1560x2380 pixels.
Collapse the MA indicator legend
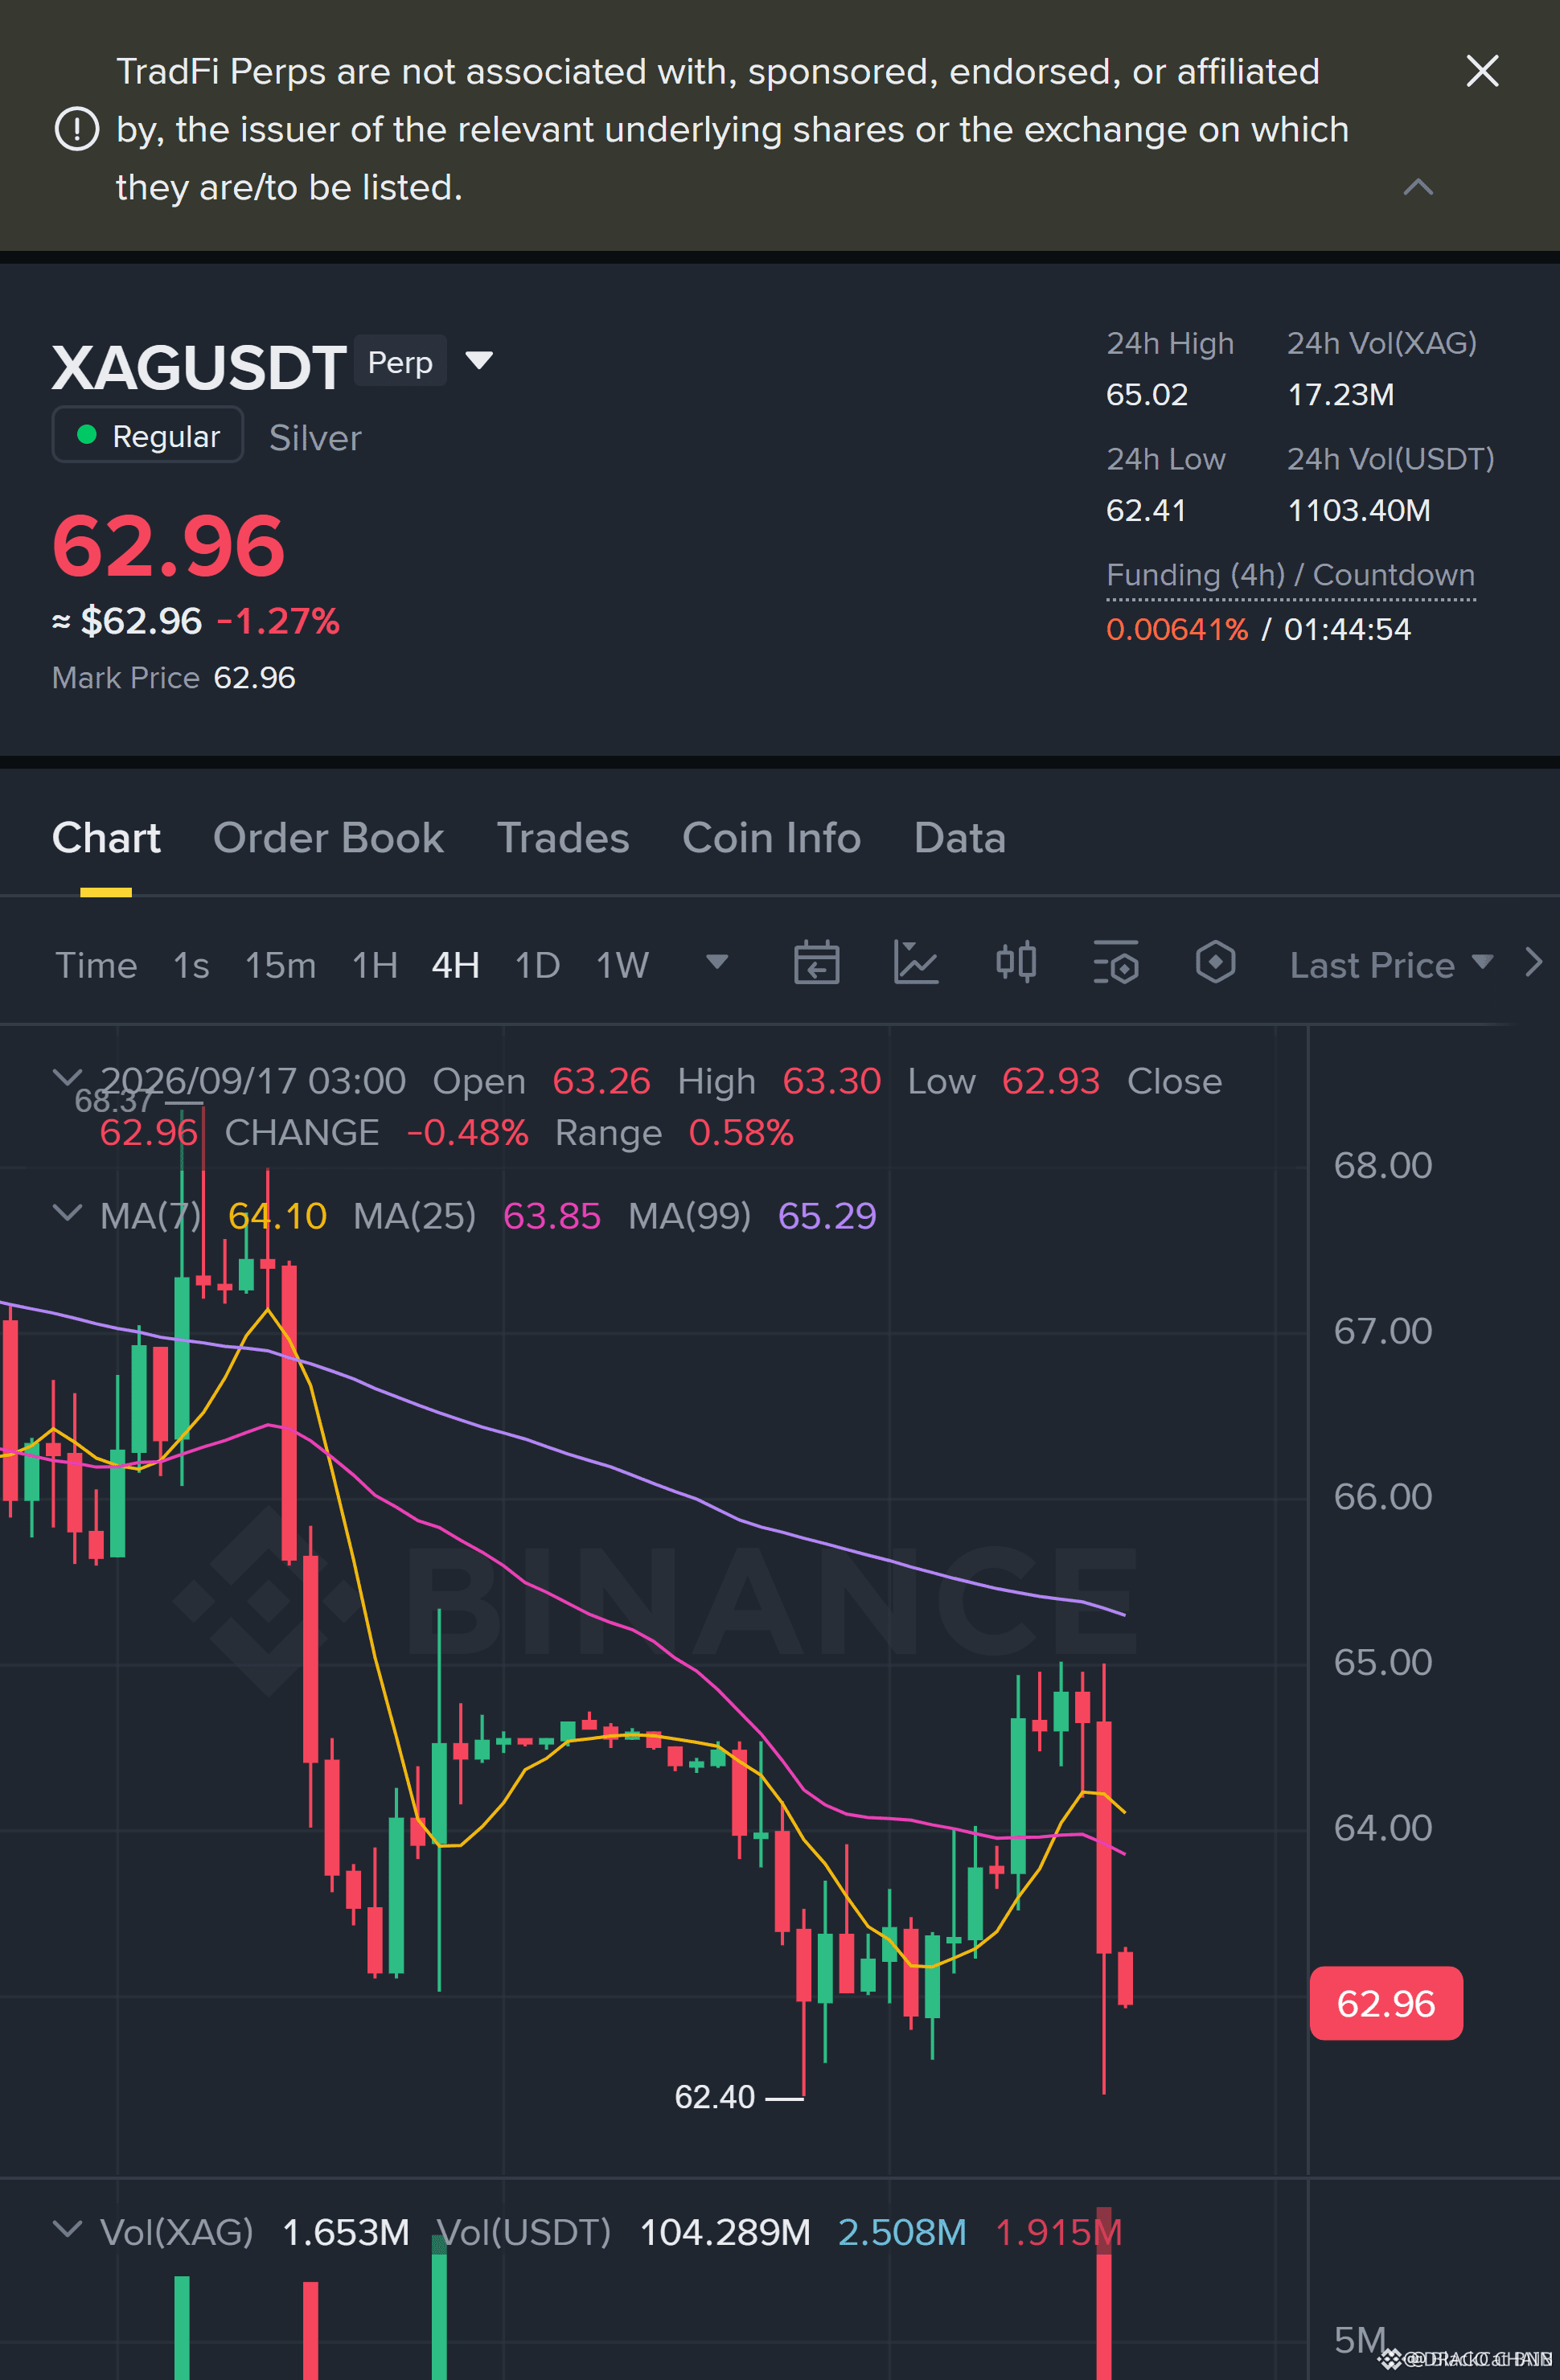pos(67,1213)
